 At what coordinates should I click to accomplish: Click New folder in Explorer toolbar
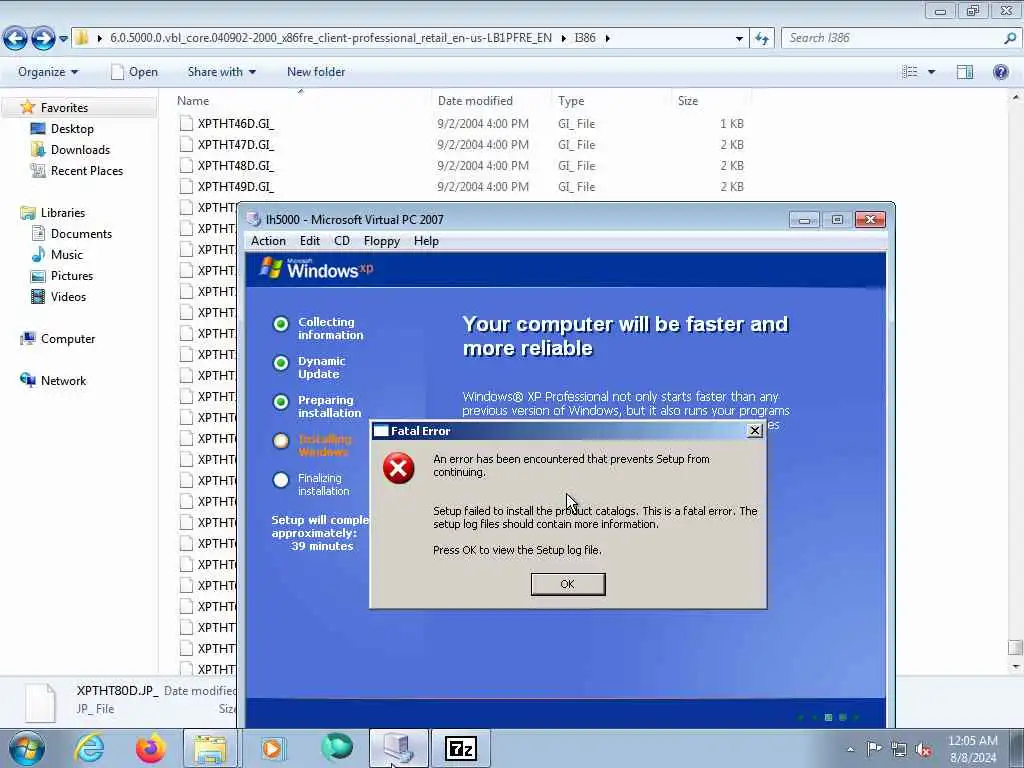click(316, 72)
